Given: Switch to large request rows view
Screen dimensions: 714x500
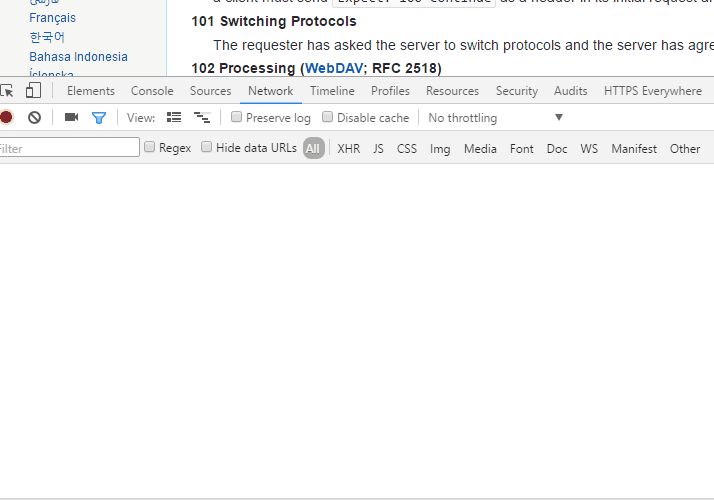Looking at the screenshot, I should click(174, 118).
